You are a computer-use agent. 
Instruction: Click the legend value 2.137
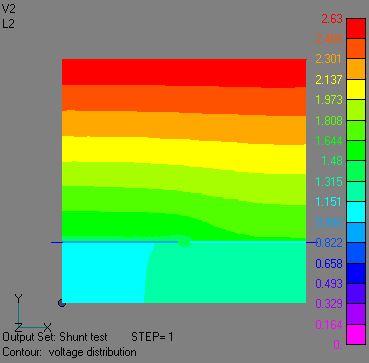329,80
